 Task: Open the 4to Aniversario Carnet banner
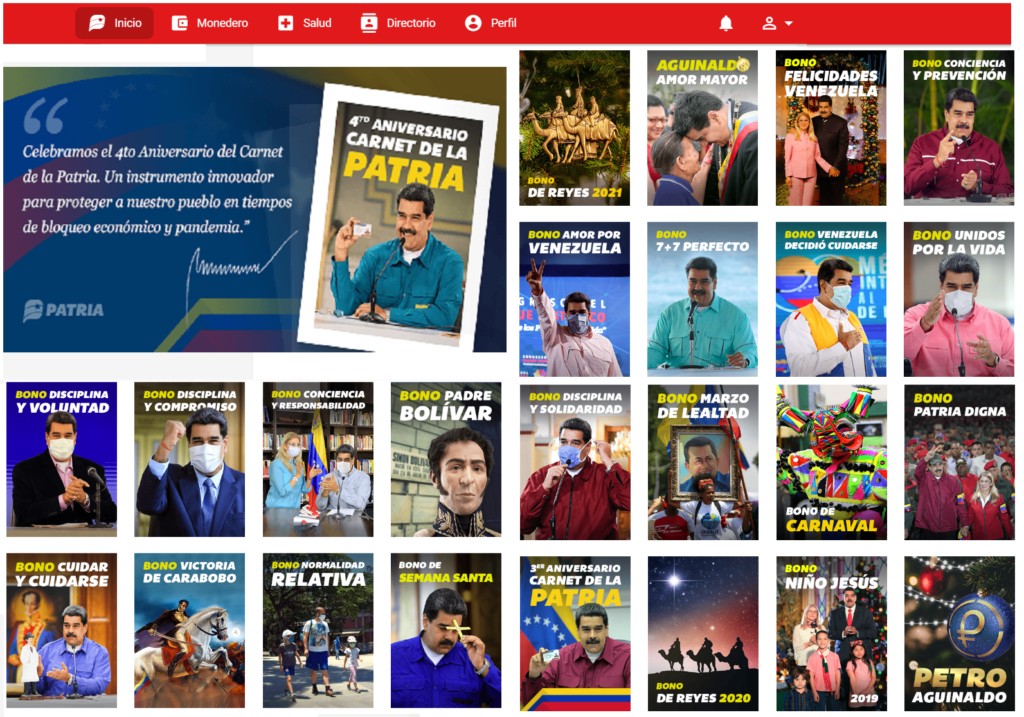coord(254,209)
